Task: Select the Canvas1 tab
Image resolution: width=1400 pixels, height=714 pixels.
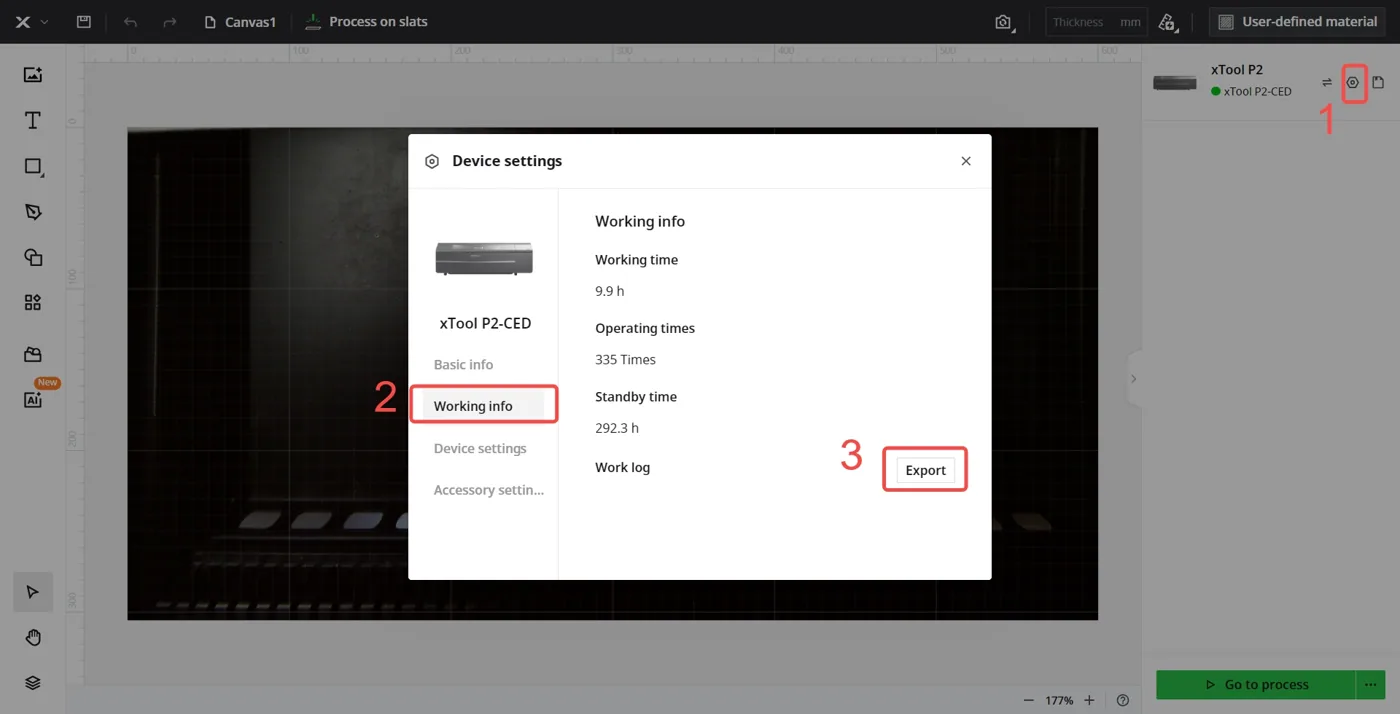Action: click(240, 22)
